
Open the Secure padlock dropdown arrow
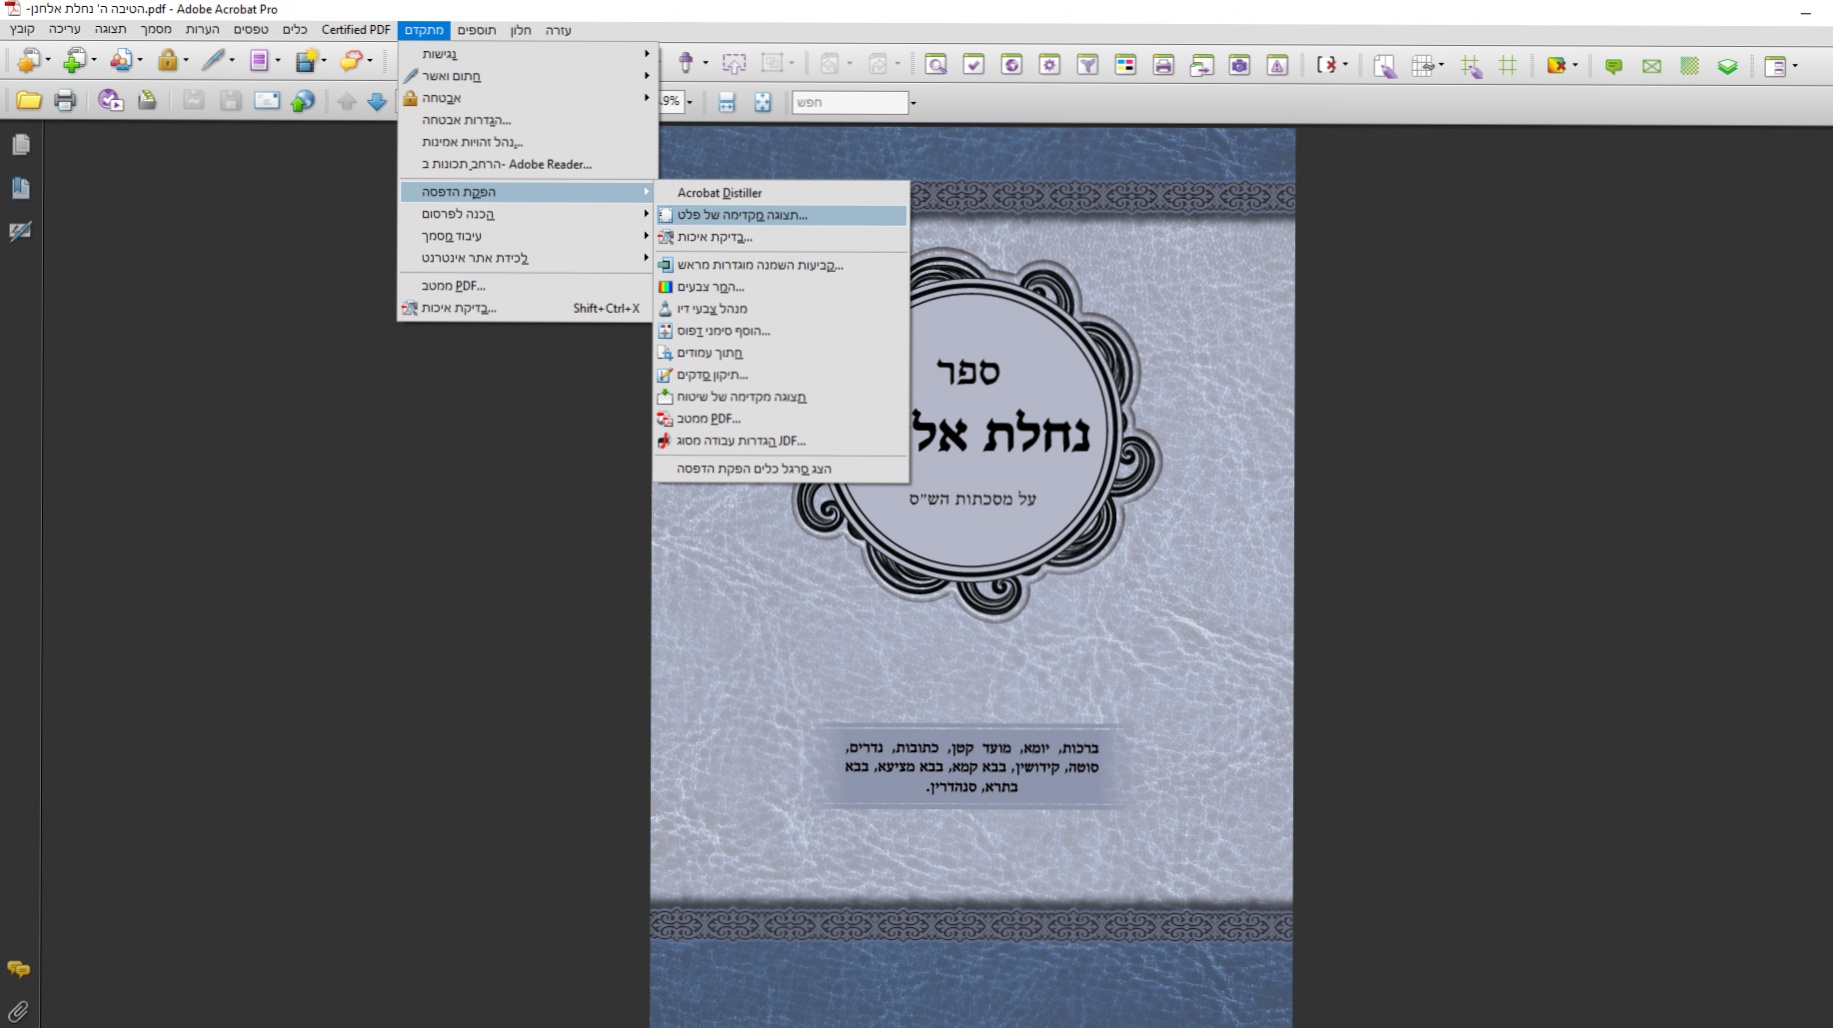[x=185, y=61]
